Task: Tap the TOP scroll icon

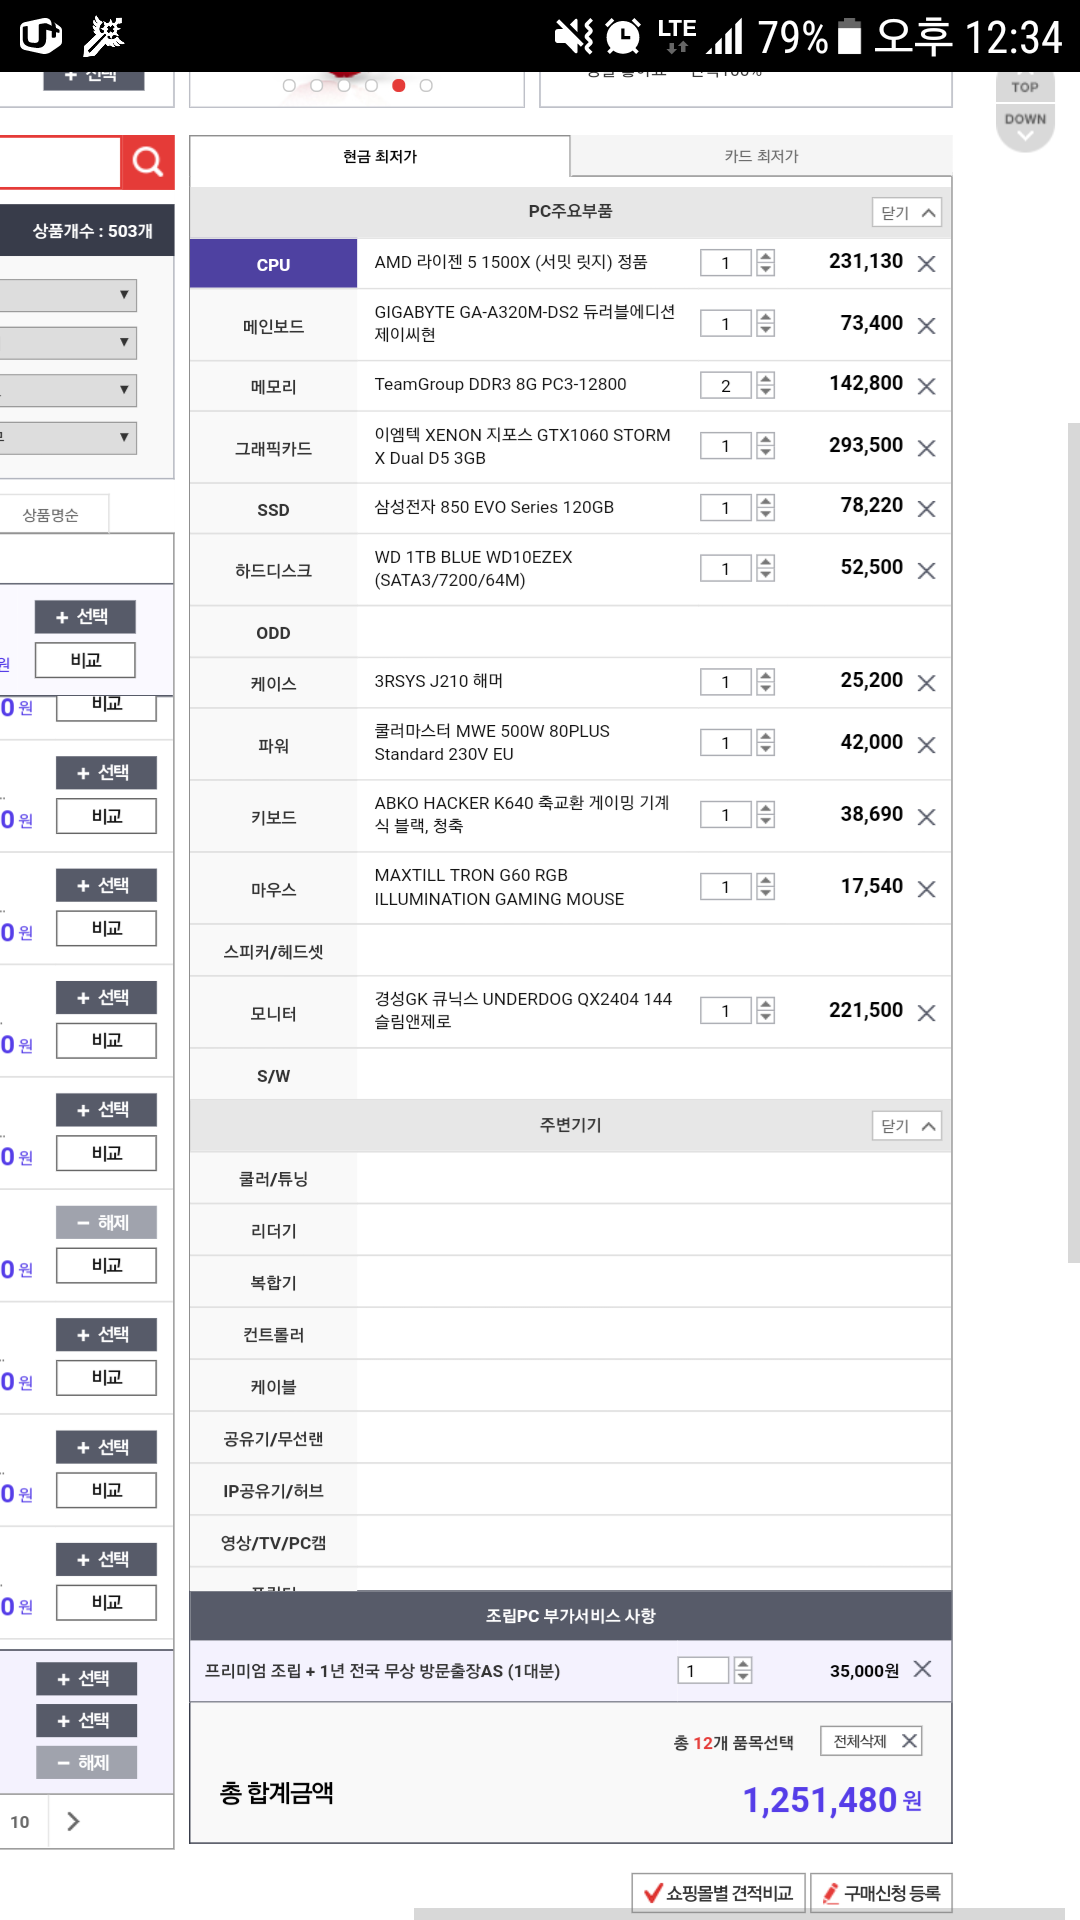Action: point(1024,87)
